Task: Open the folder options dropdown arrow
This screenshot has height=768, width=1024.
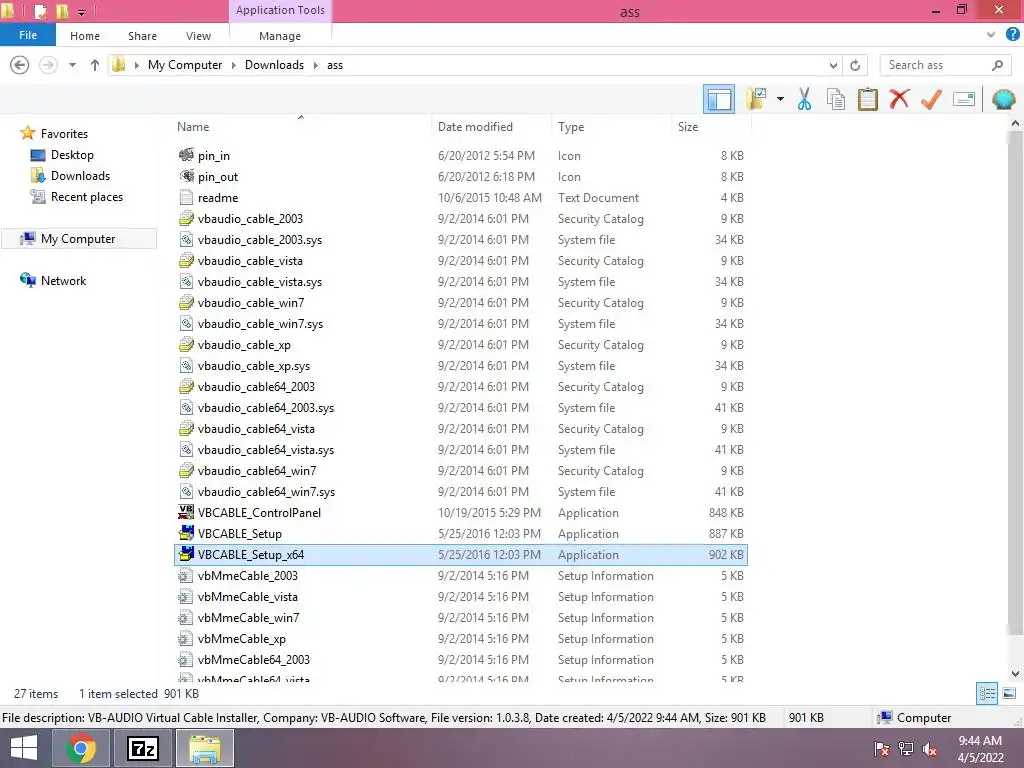Action: click(x=780, y=99)
